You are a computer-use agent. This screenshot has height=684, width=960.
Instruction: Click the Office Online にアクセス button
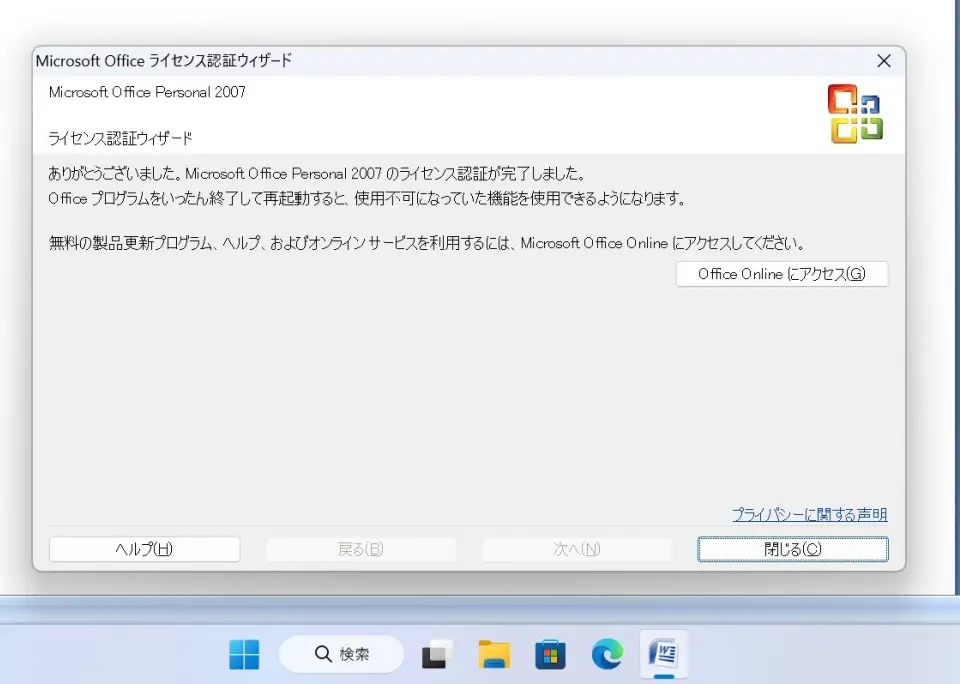tap(782, 274)
